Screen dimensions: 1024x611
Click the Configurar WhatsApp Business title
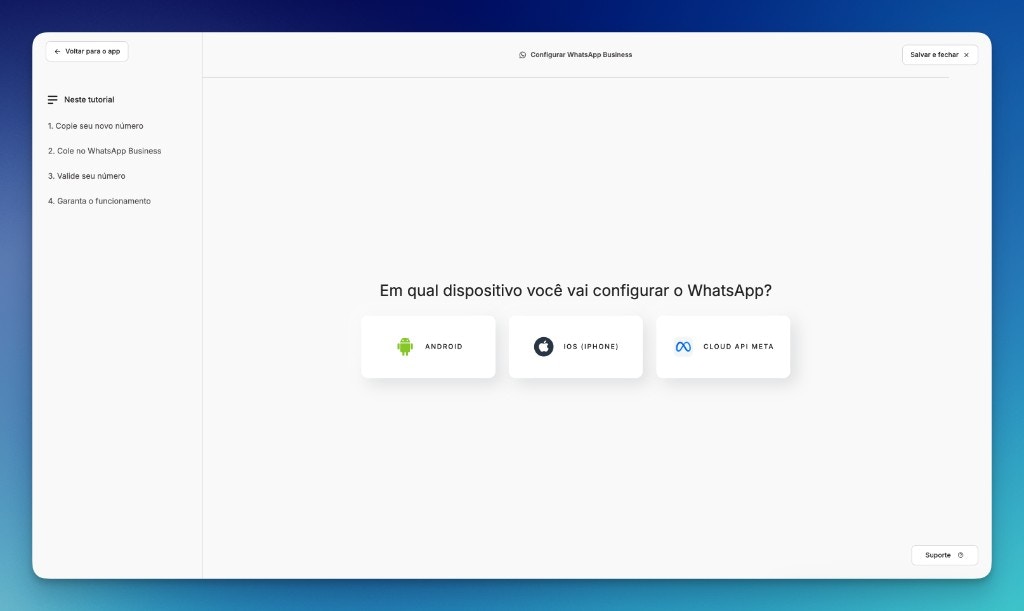click(x=580, y=55)
